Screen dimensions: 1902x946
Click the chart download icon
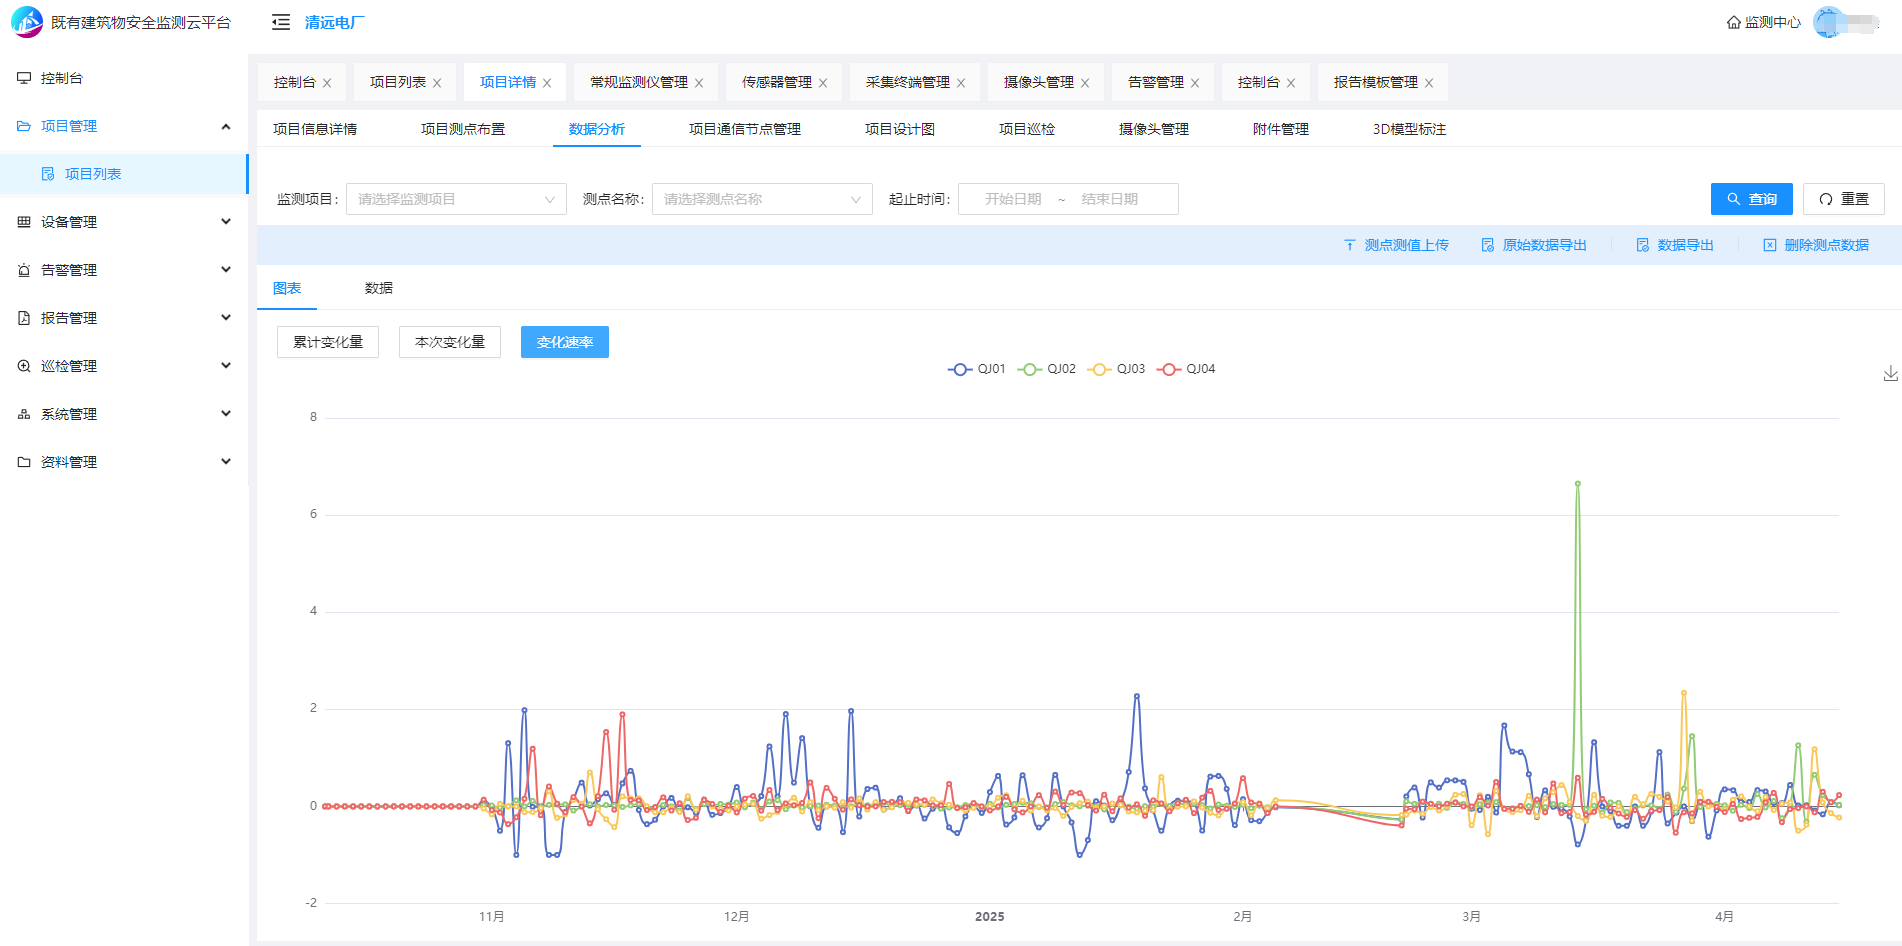coord(1890,373)
